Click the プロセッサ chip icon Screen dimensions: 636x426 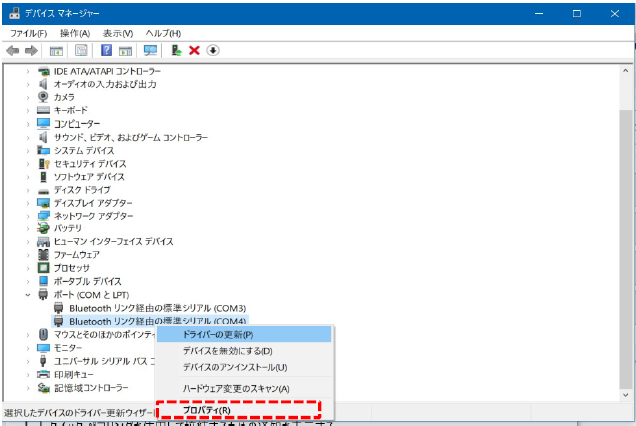pos(43,268)
